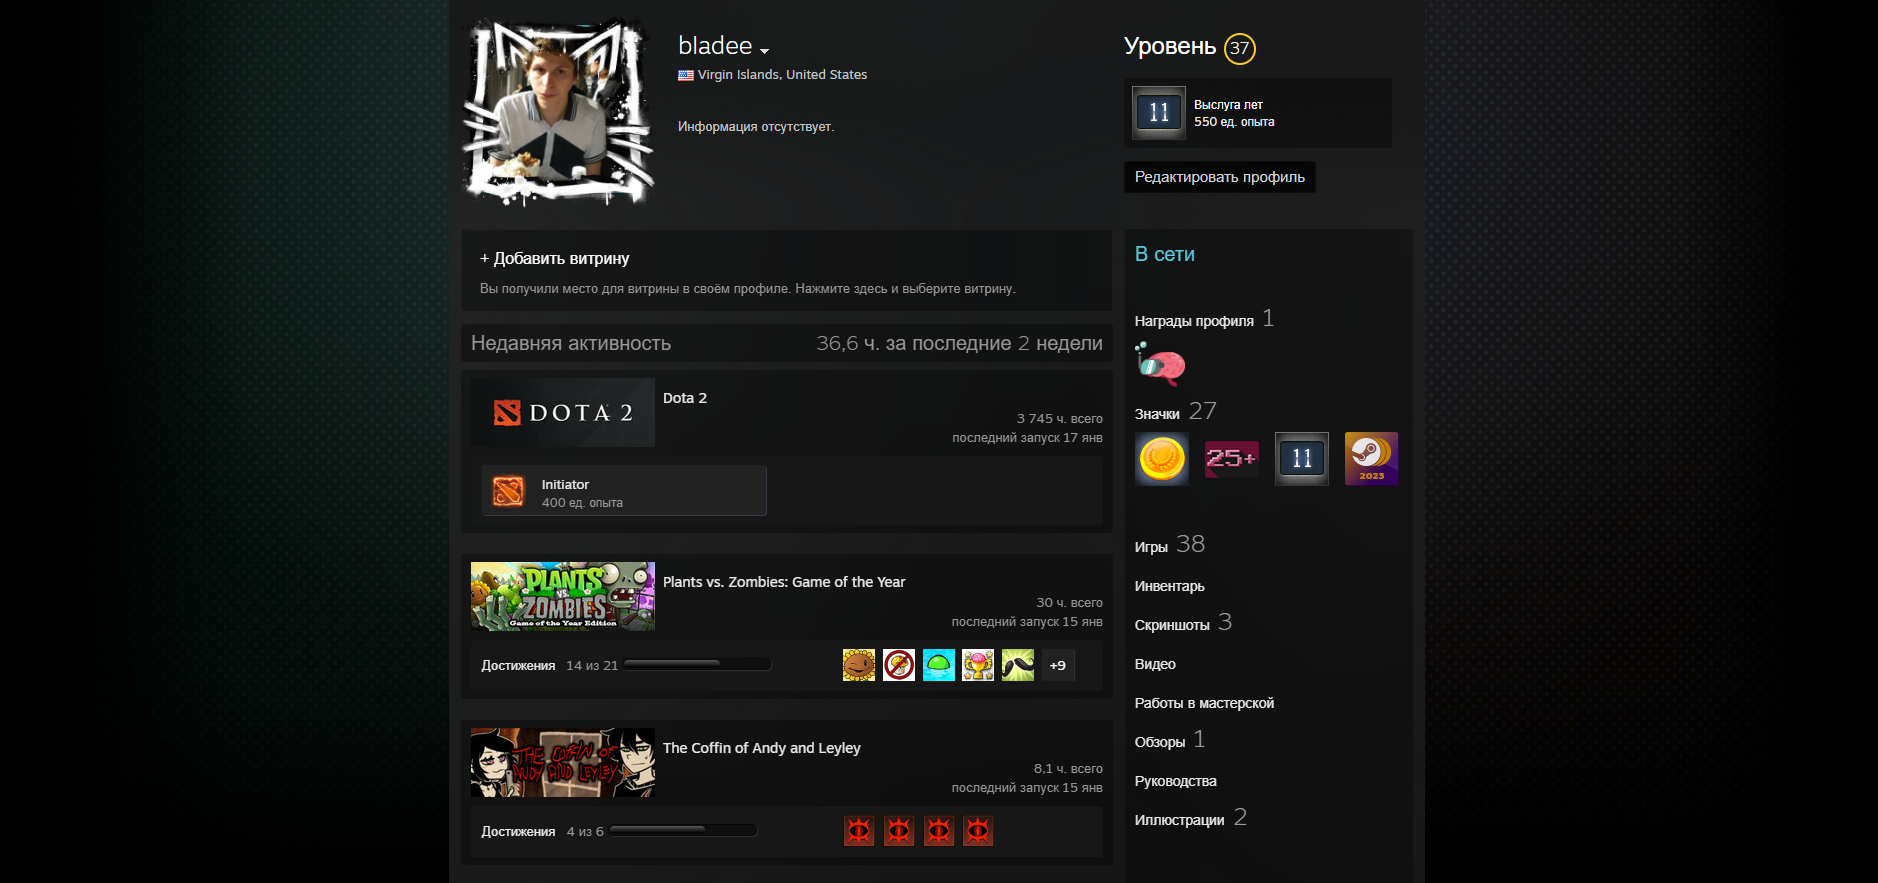Click first red eye achievement icon

click(x=859, y=831)
